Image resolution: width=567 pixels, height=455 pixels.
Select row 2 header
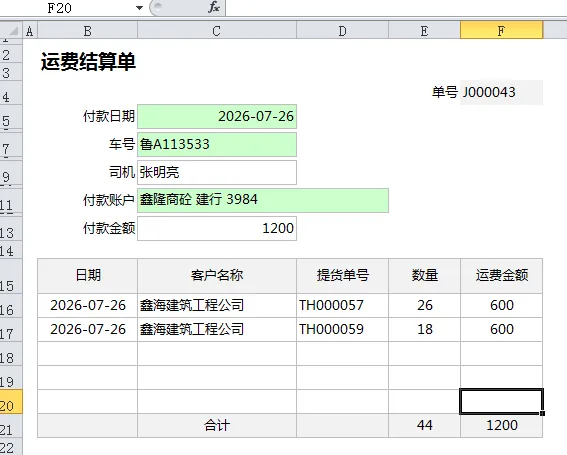(11, 55)
